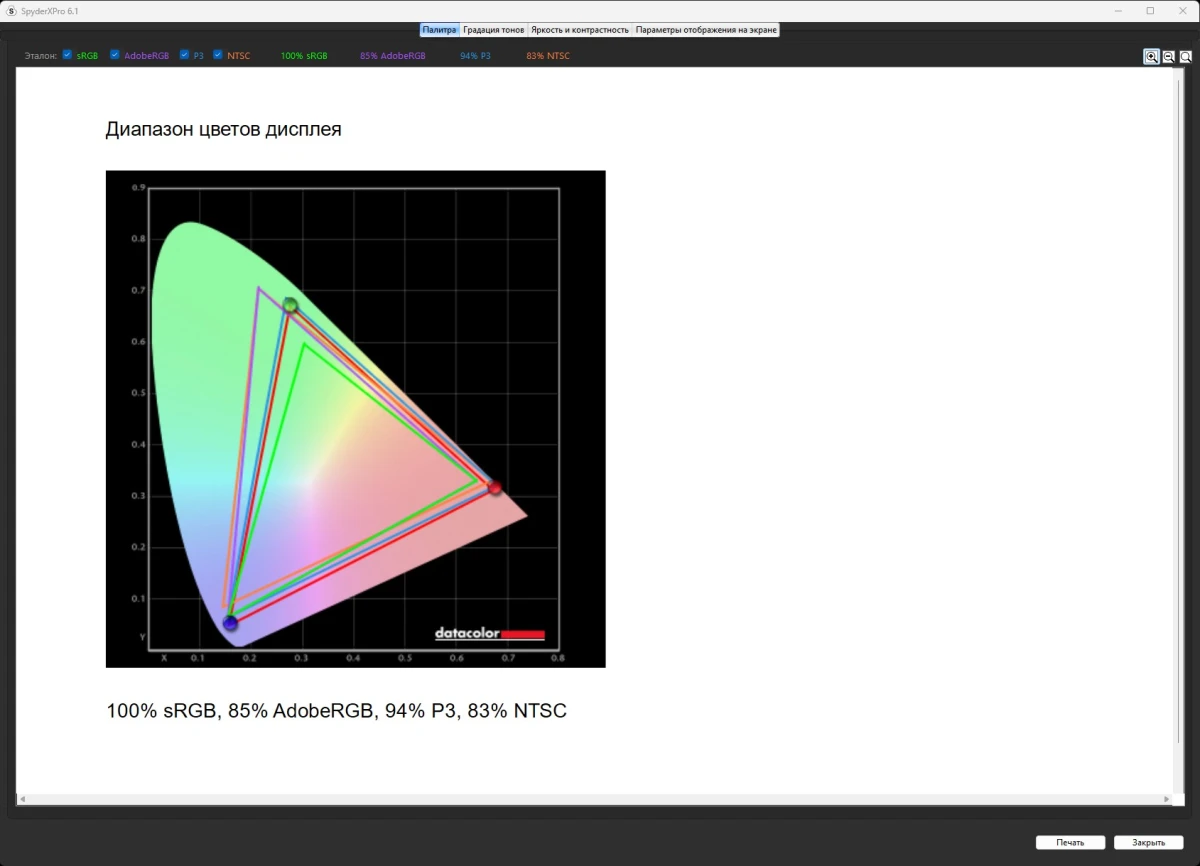Click the horizontal scrollbar left arrow
The width and height of the screenshot is (1200, 866).
click(22, 799)
